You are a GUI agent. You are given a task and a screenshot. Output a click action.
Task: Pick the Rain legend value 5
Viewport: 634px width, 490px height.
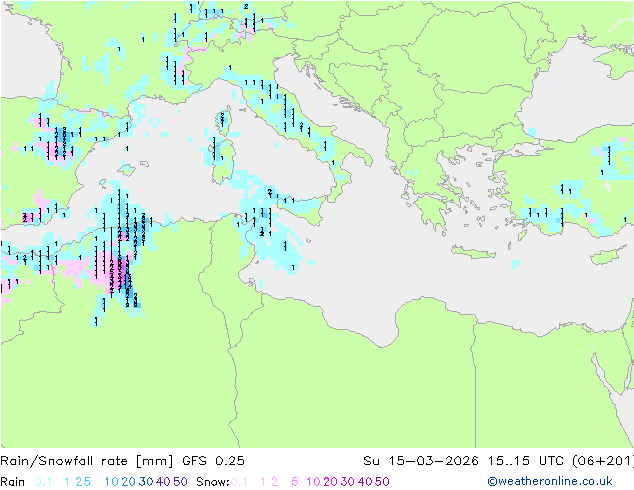pos(87,482)
